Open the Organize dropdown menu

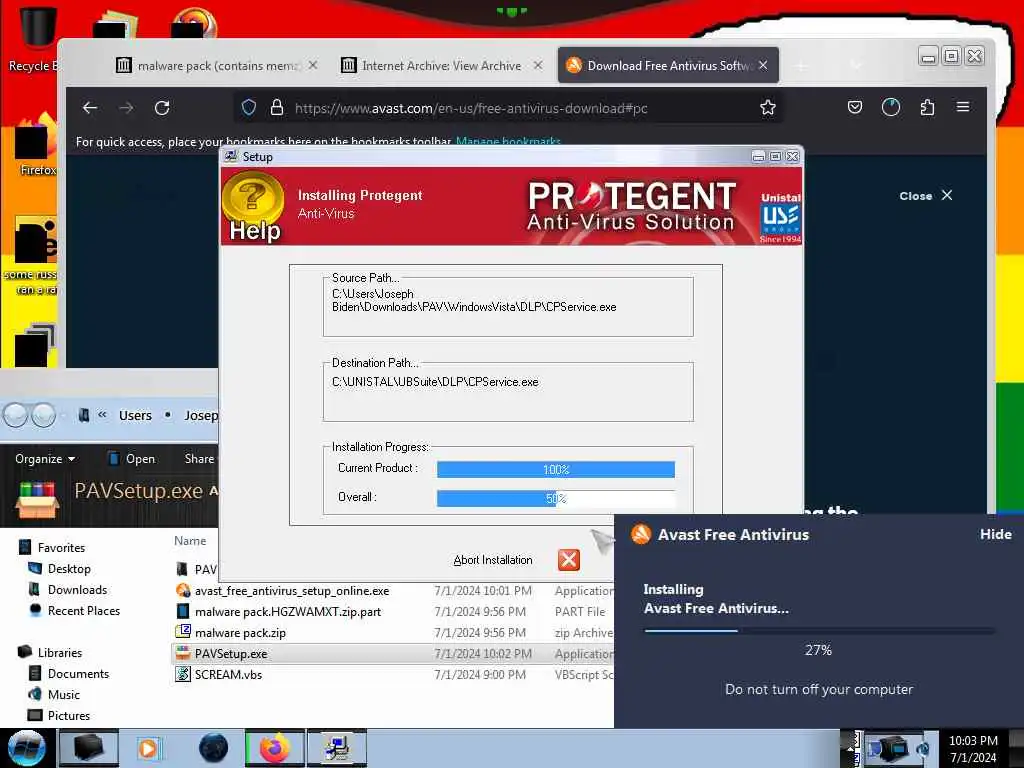click(45, 459)
